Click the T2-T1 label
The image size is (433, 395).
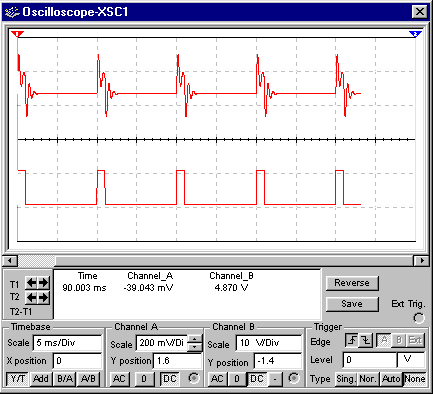tap(21, 312)
